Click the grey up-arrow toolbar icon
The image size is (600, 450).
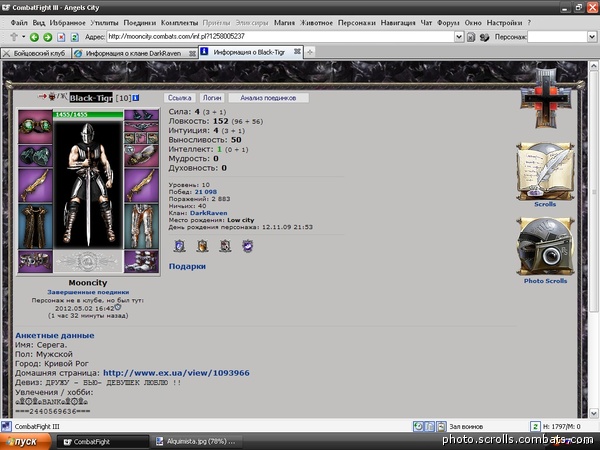coord(14,37)
